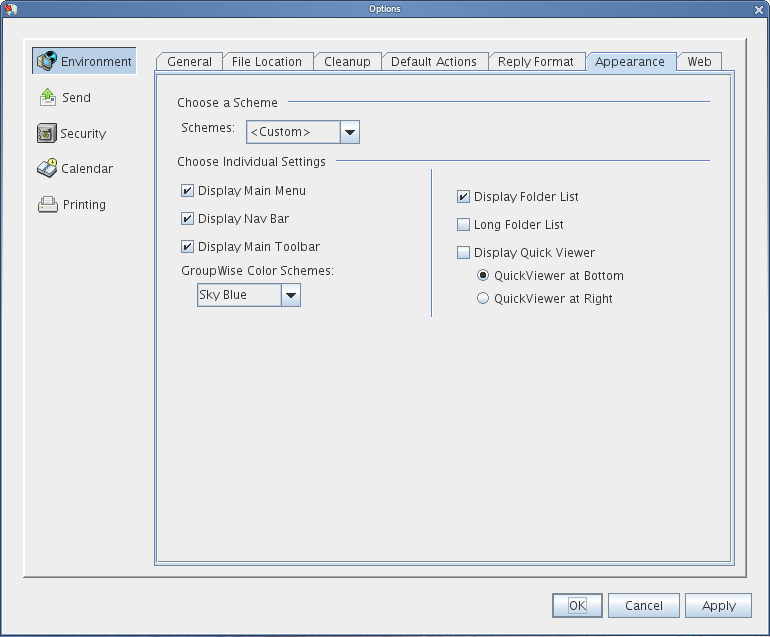The height and width of the screenshot is (637, 770).
Task: Click the Apply button
Action: coord(718,606)
